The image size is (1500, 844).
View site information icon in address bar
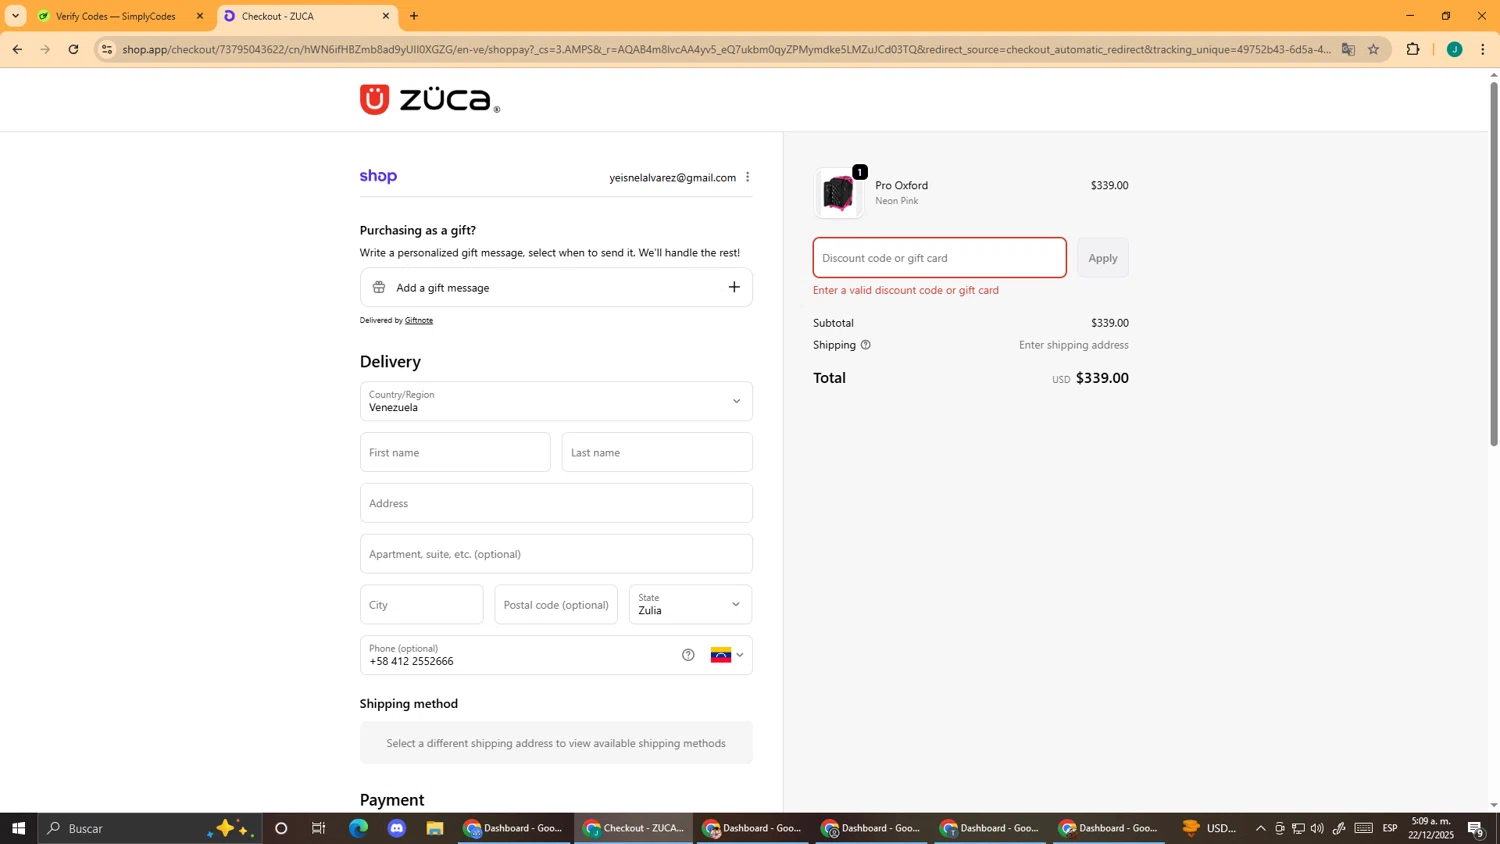(x=107, y=49)
